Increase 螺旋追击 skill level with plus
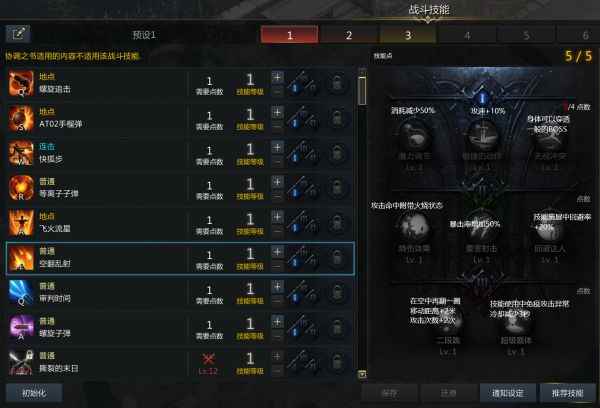This screenshot has width=600, height=408. tap(277, 77)
